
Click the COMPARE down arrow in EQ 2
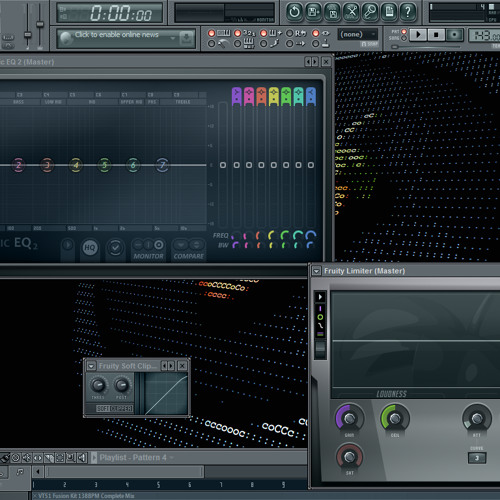click(180, 245)
